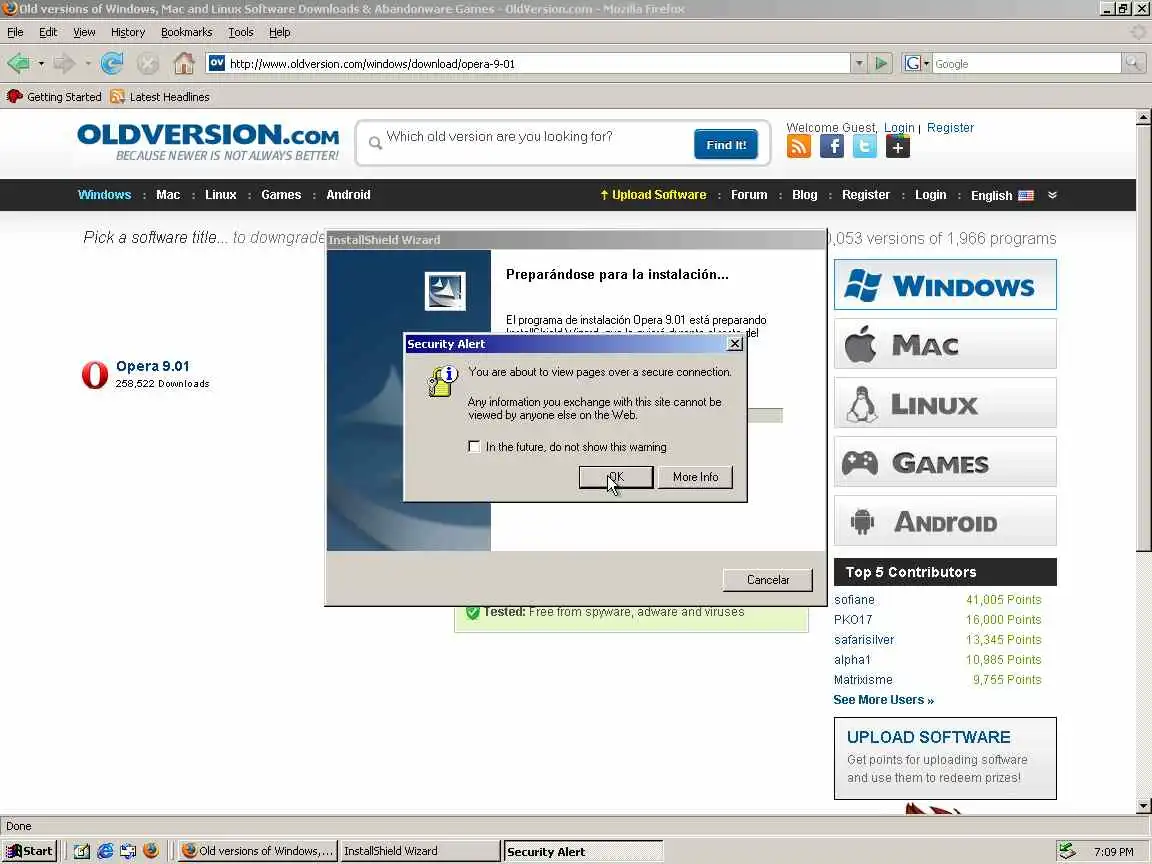
Task: Open the Bookmarks menu
Action: pos(187,32)
